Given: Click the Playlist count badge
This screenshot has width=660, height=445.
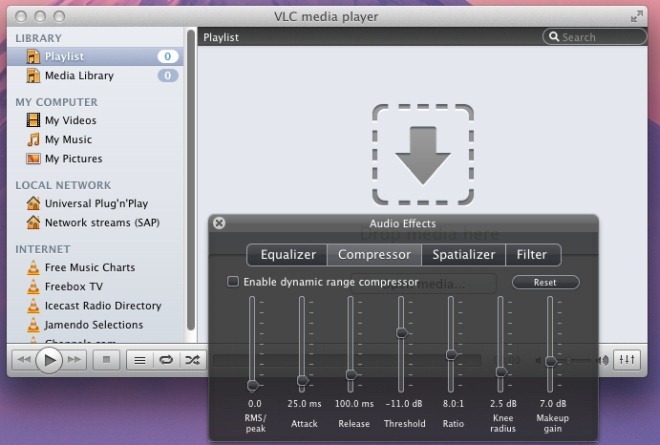Looking at the screenshot, I should (x=168, y=56).
